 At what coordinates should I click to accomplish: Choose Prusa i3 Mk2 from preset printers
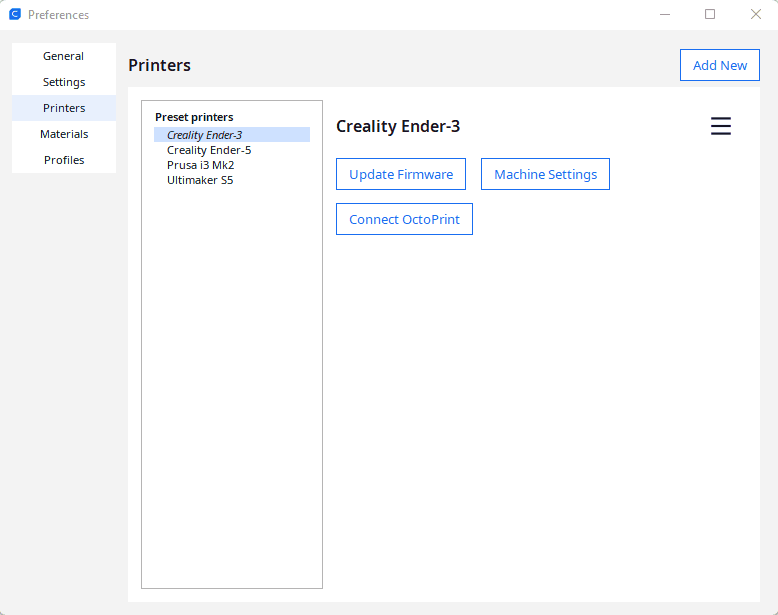click(x=232, y=165)
